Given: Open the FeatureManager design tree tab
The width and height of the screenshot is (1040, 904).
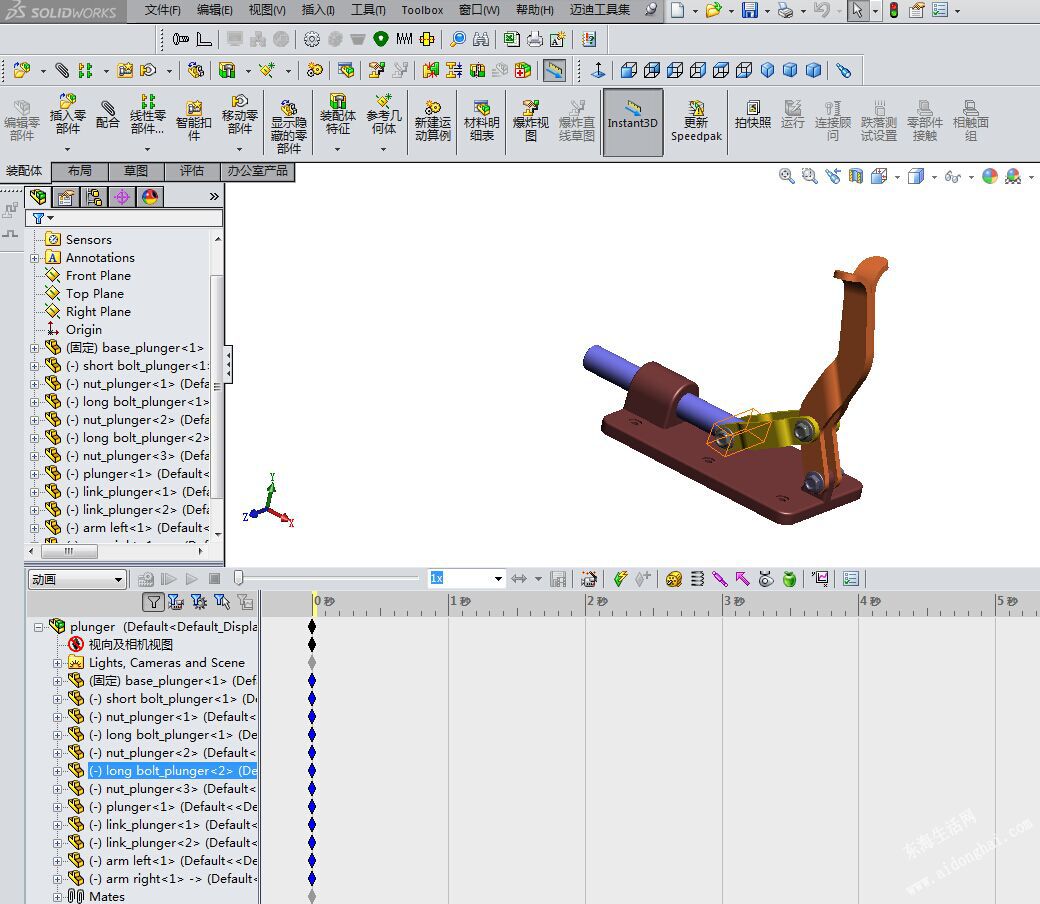Looking at the screenshot, I should pyautogui.click(x=38, y=197).
